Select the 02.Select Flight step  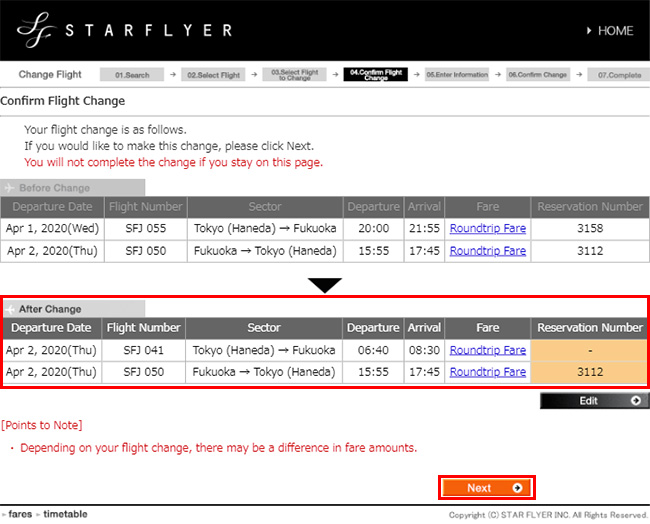213,75
